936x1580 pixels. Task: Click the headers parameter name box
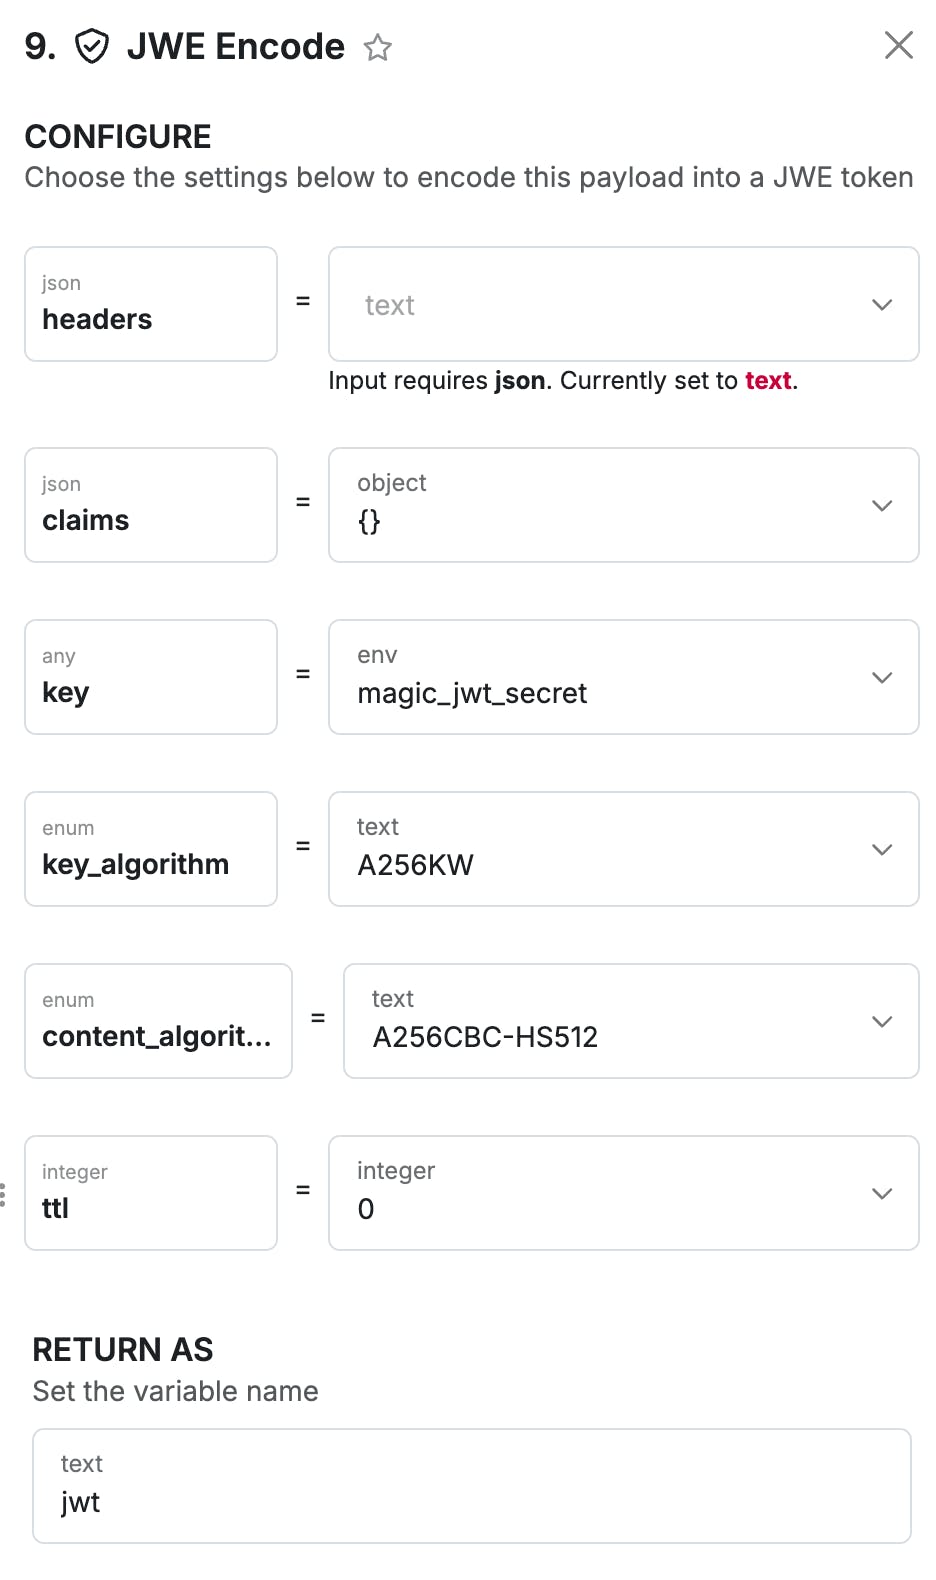click(151, 304)
